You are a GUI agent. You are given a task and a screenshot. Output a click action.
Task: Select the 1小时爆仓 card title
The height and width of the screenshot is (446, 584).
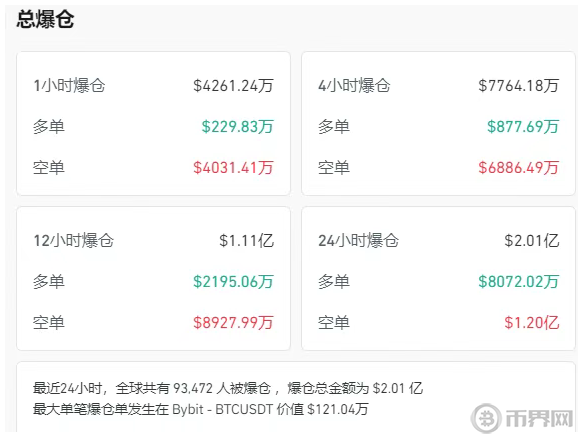click(x=69, y=86)
